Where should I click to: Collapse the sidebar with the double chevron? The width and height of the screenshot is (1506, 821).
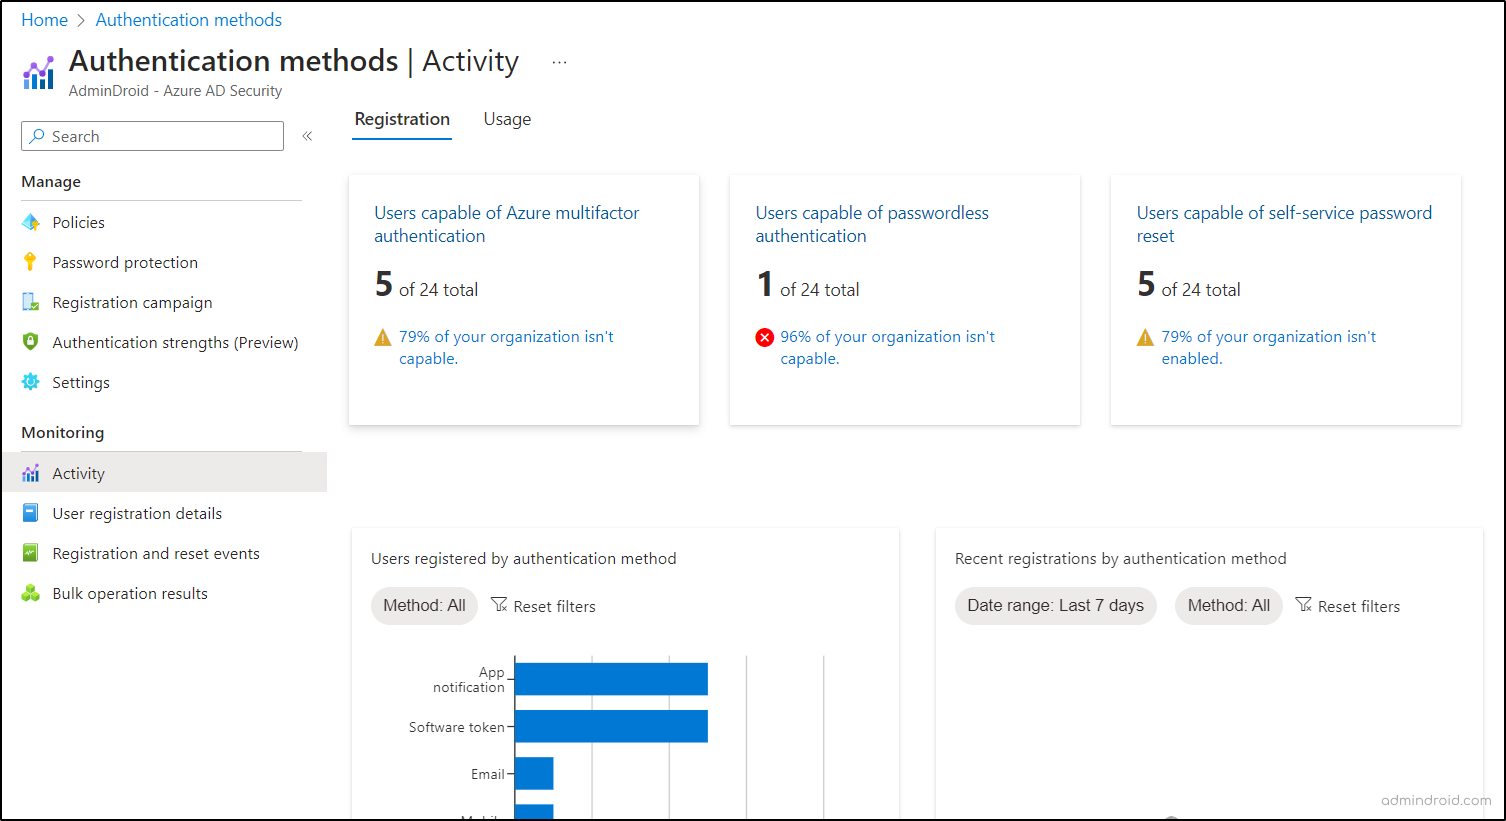(307, 136)
